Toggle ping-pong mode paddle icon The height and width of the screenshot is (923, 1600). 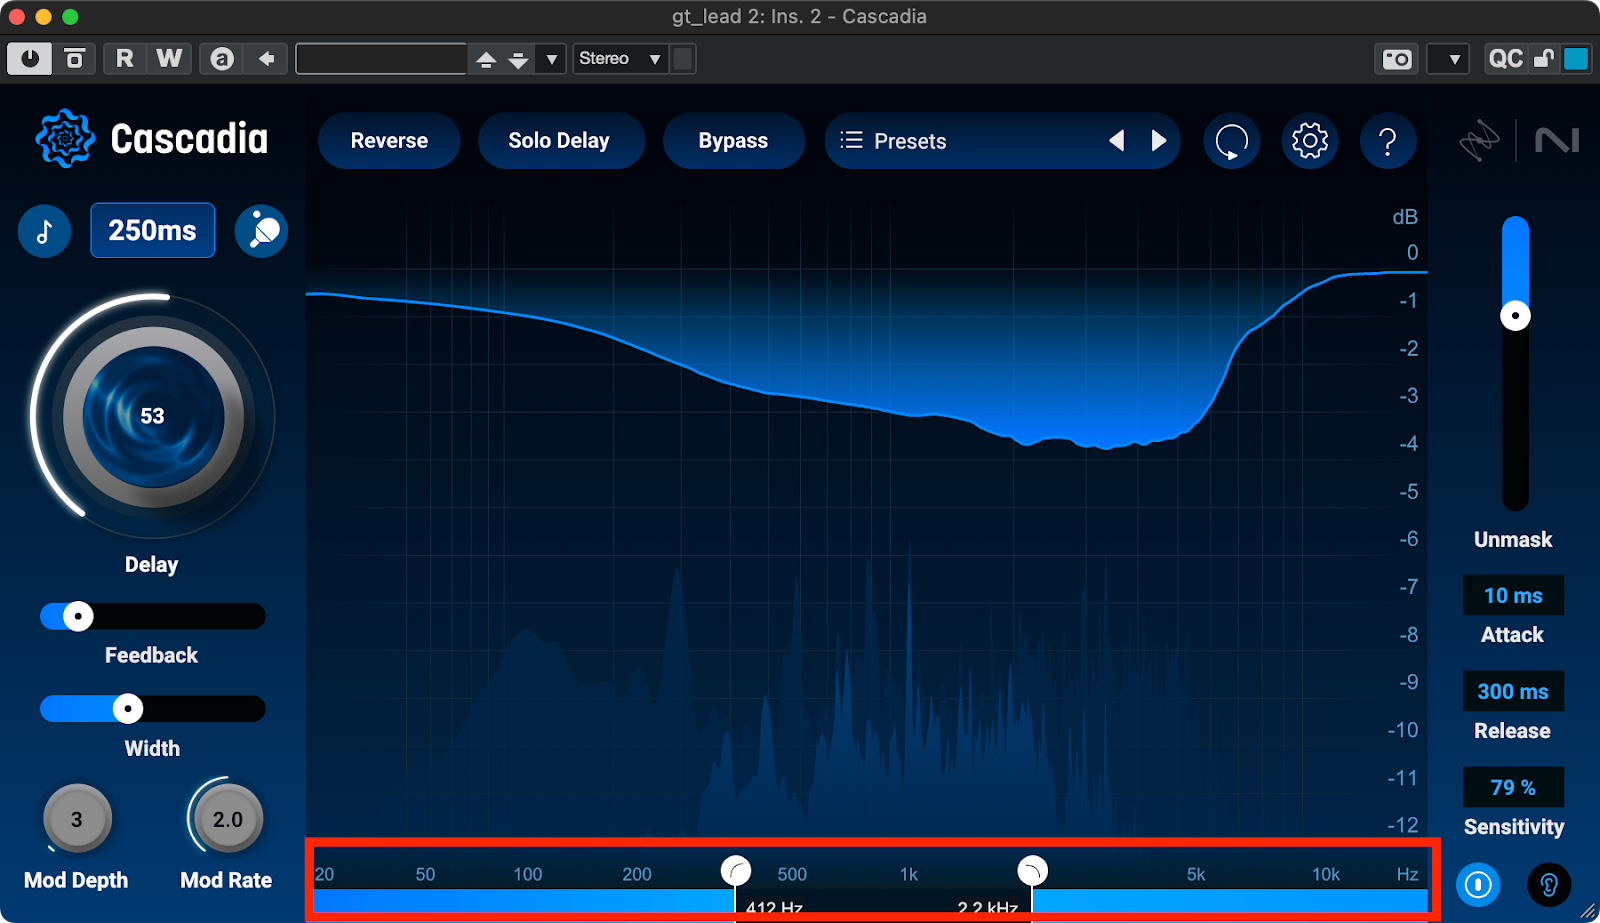click(261, 231)
